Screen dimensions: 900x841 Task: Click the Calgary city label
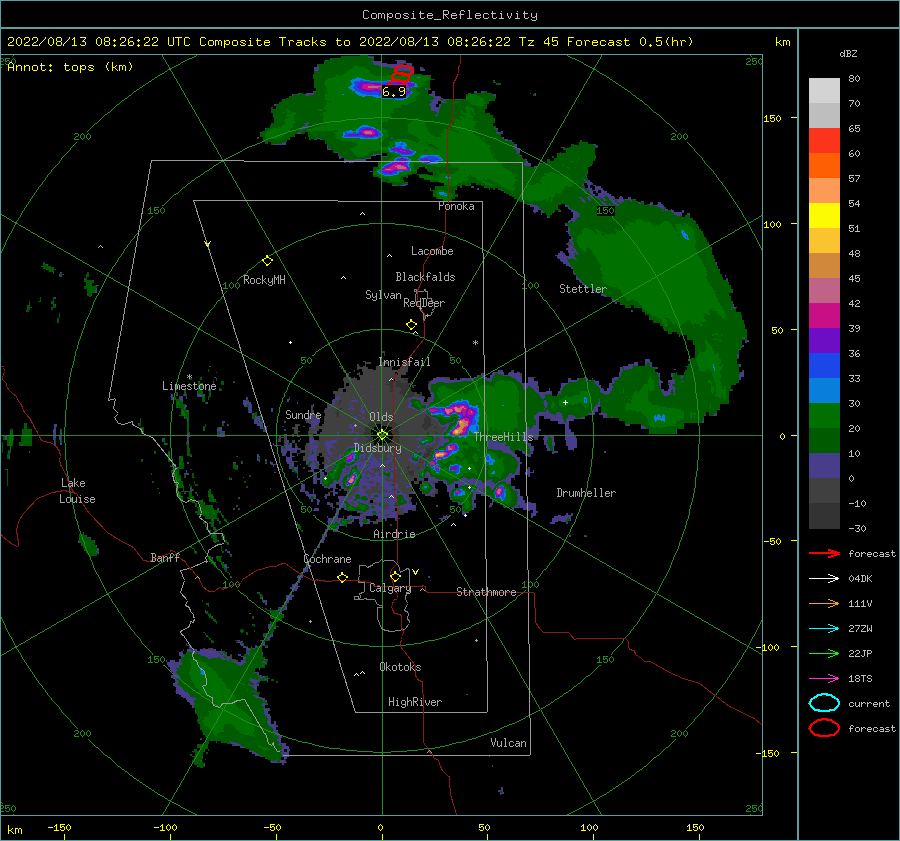pos(390,588)
